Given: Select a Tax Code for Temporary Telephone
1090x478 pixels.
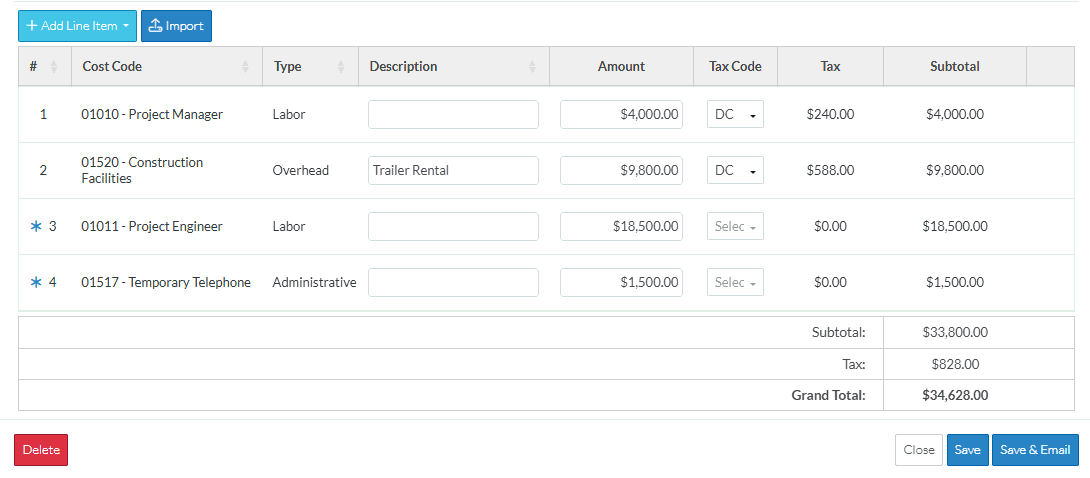Looking at the screenshot, I should (735, 283).
